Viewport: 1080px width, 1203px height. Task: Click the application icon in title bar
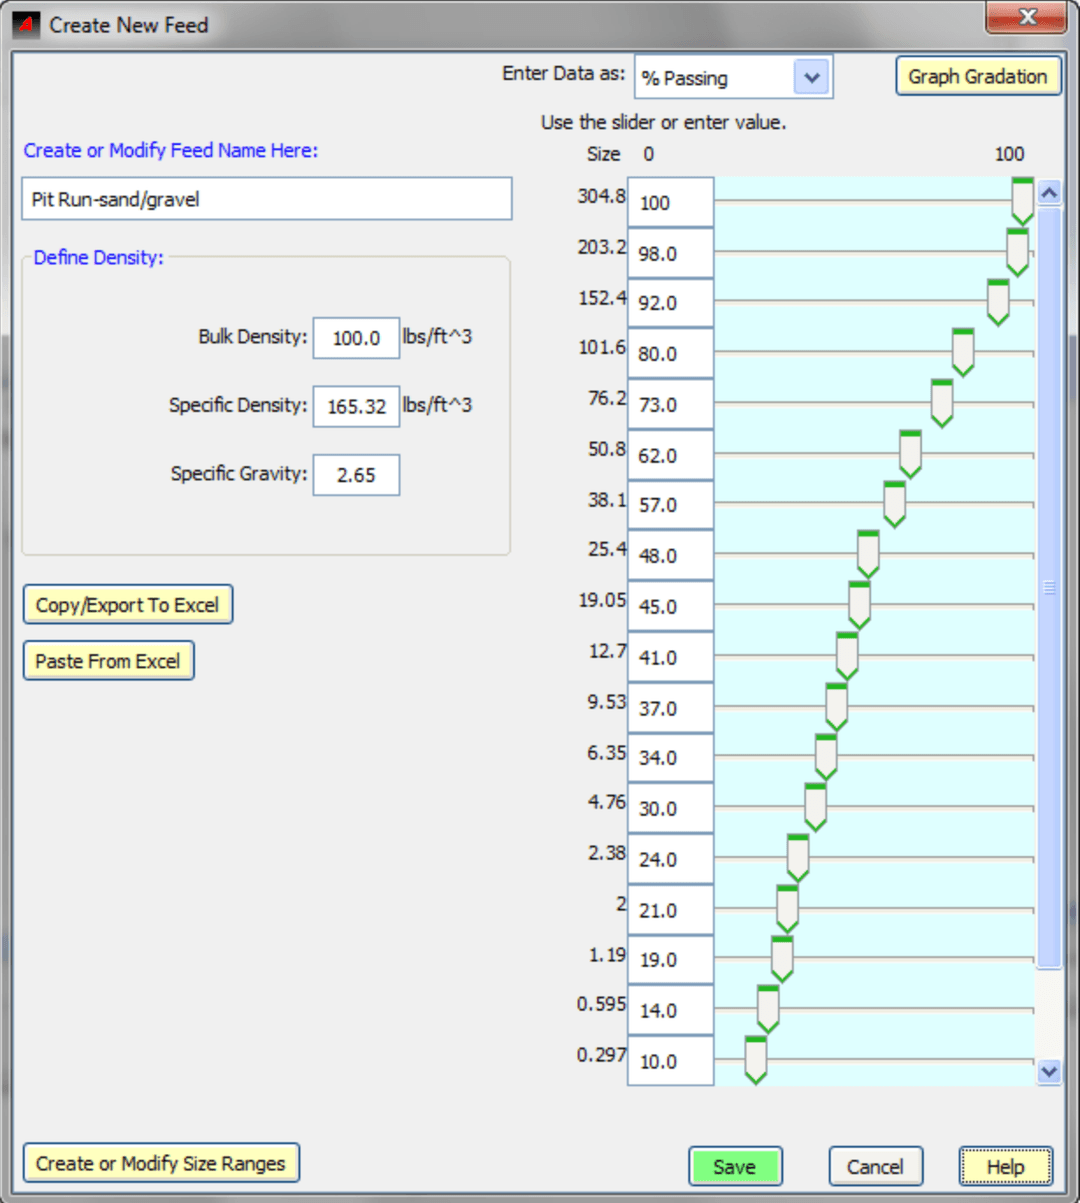(25, 24)
